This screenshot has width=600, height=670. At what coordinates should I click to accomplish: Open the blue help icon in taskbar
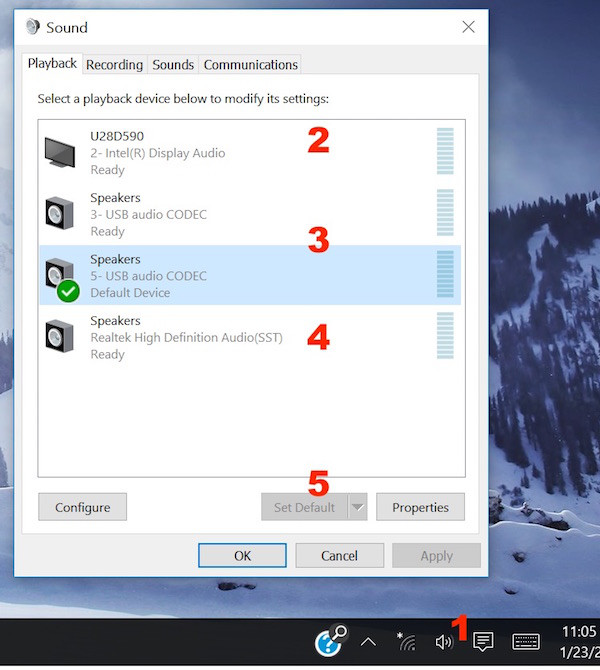pos(328,642)
